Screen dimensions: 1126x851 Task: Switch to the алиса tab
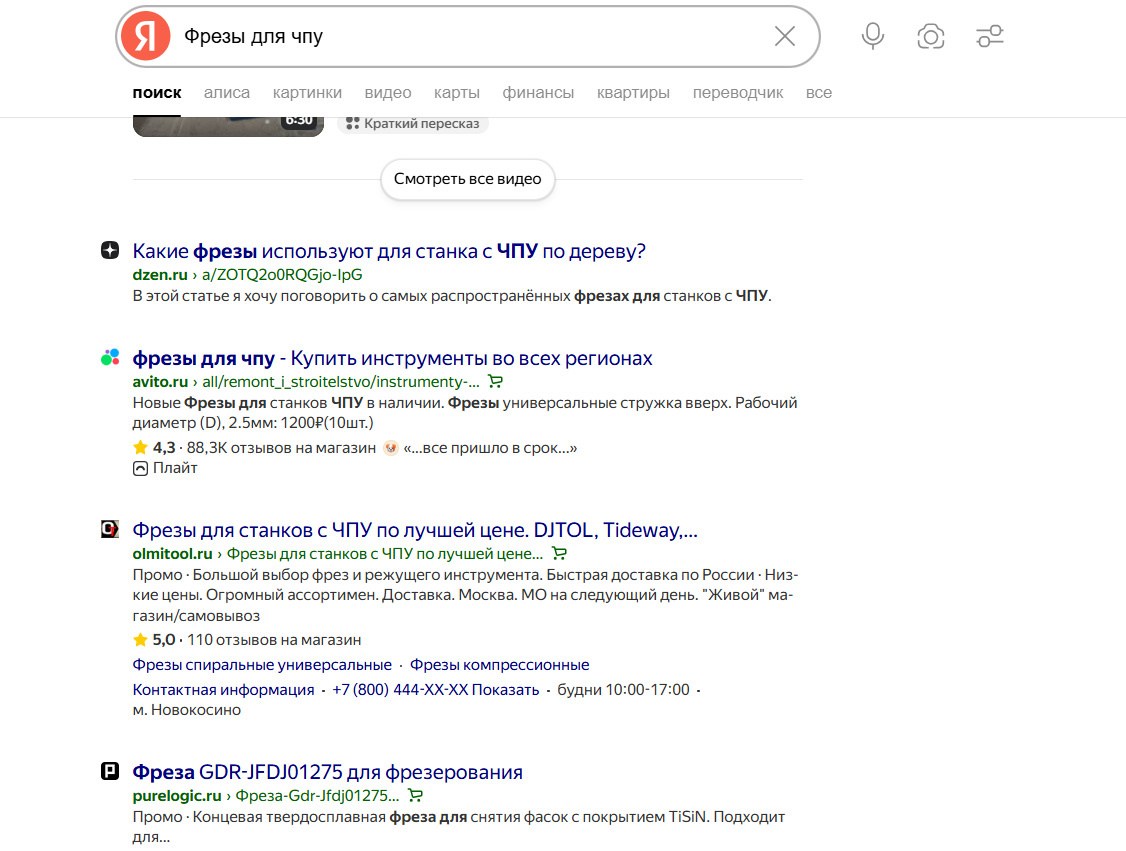[227, 93]
